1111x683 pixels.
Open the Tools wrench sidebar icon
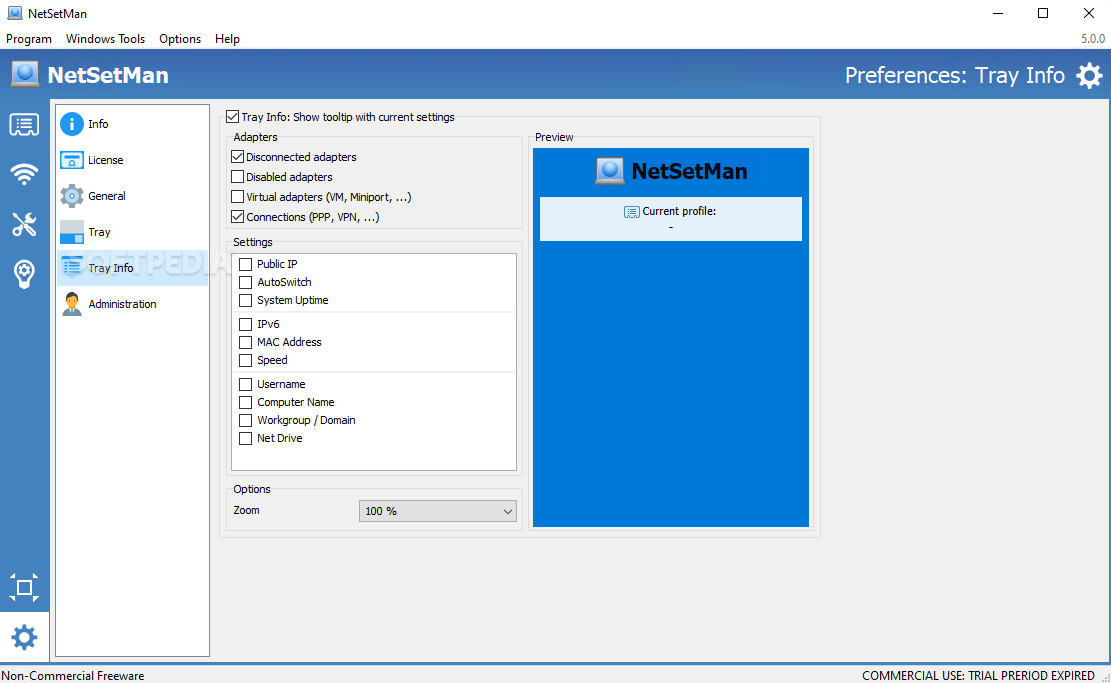(x=24, y=224)
